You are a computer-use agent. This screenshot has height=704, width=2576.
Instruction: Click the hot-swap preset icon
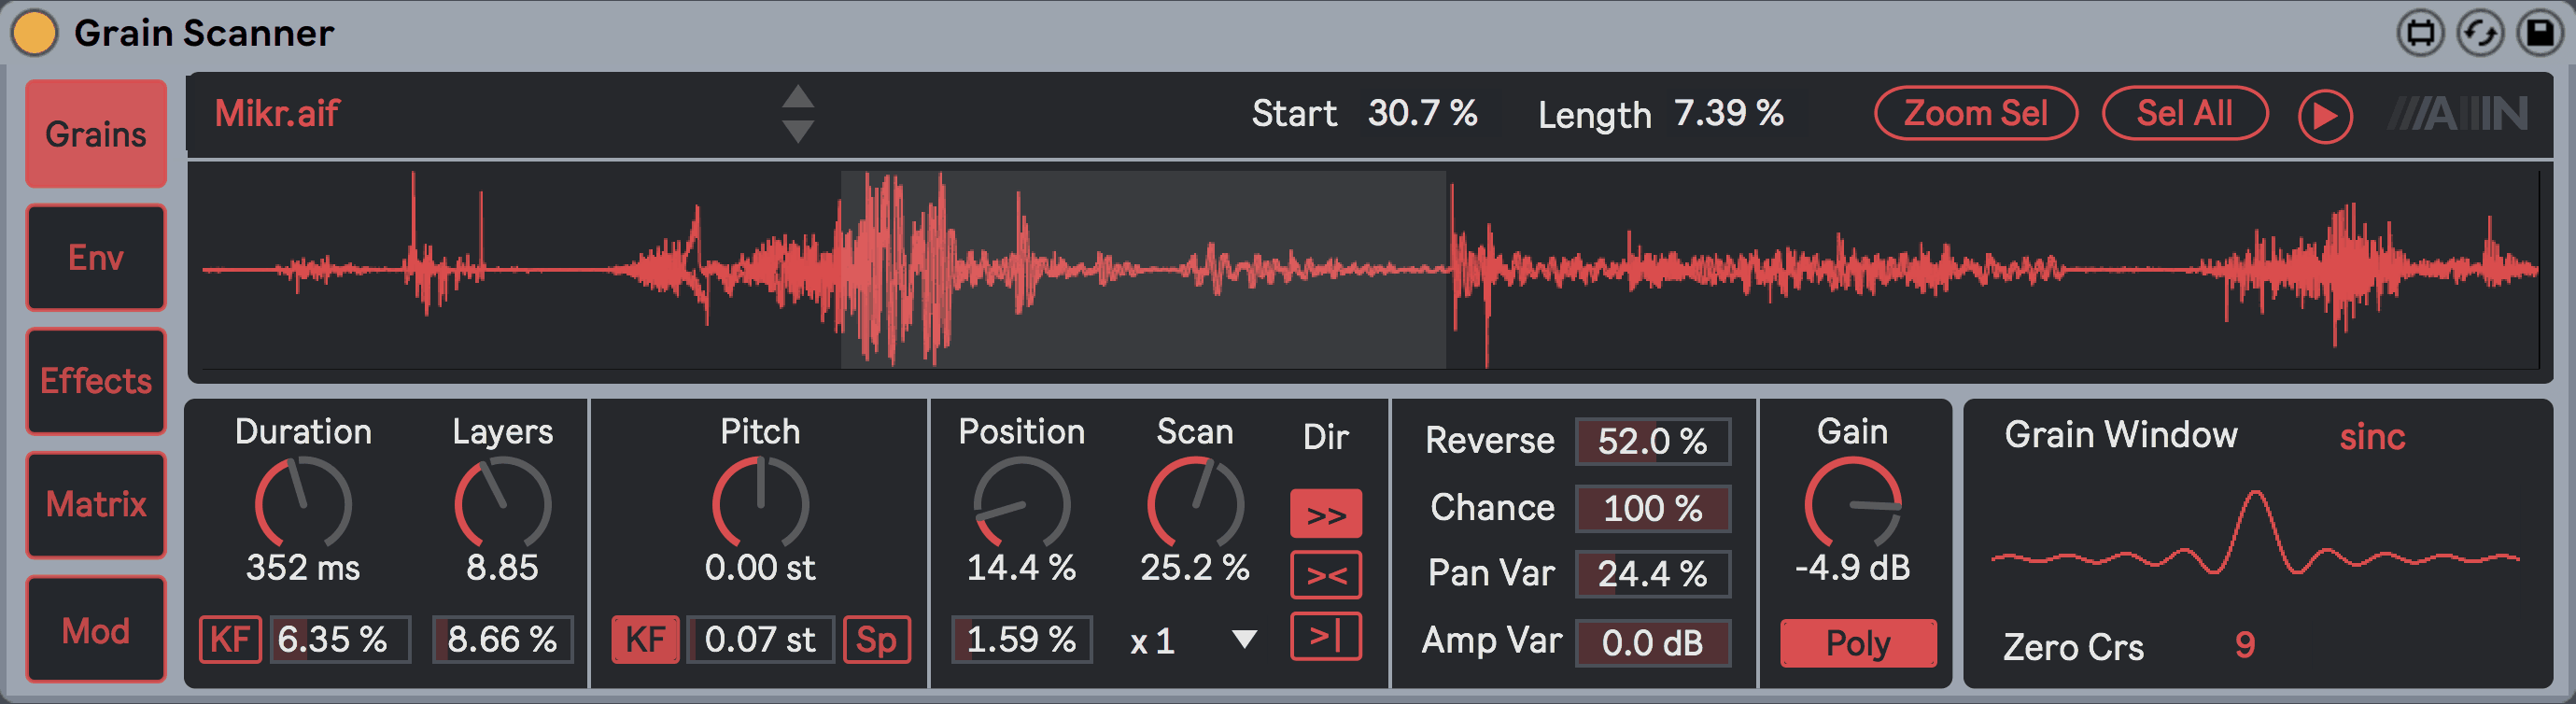click(x=2480, y=33)
